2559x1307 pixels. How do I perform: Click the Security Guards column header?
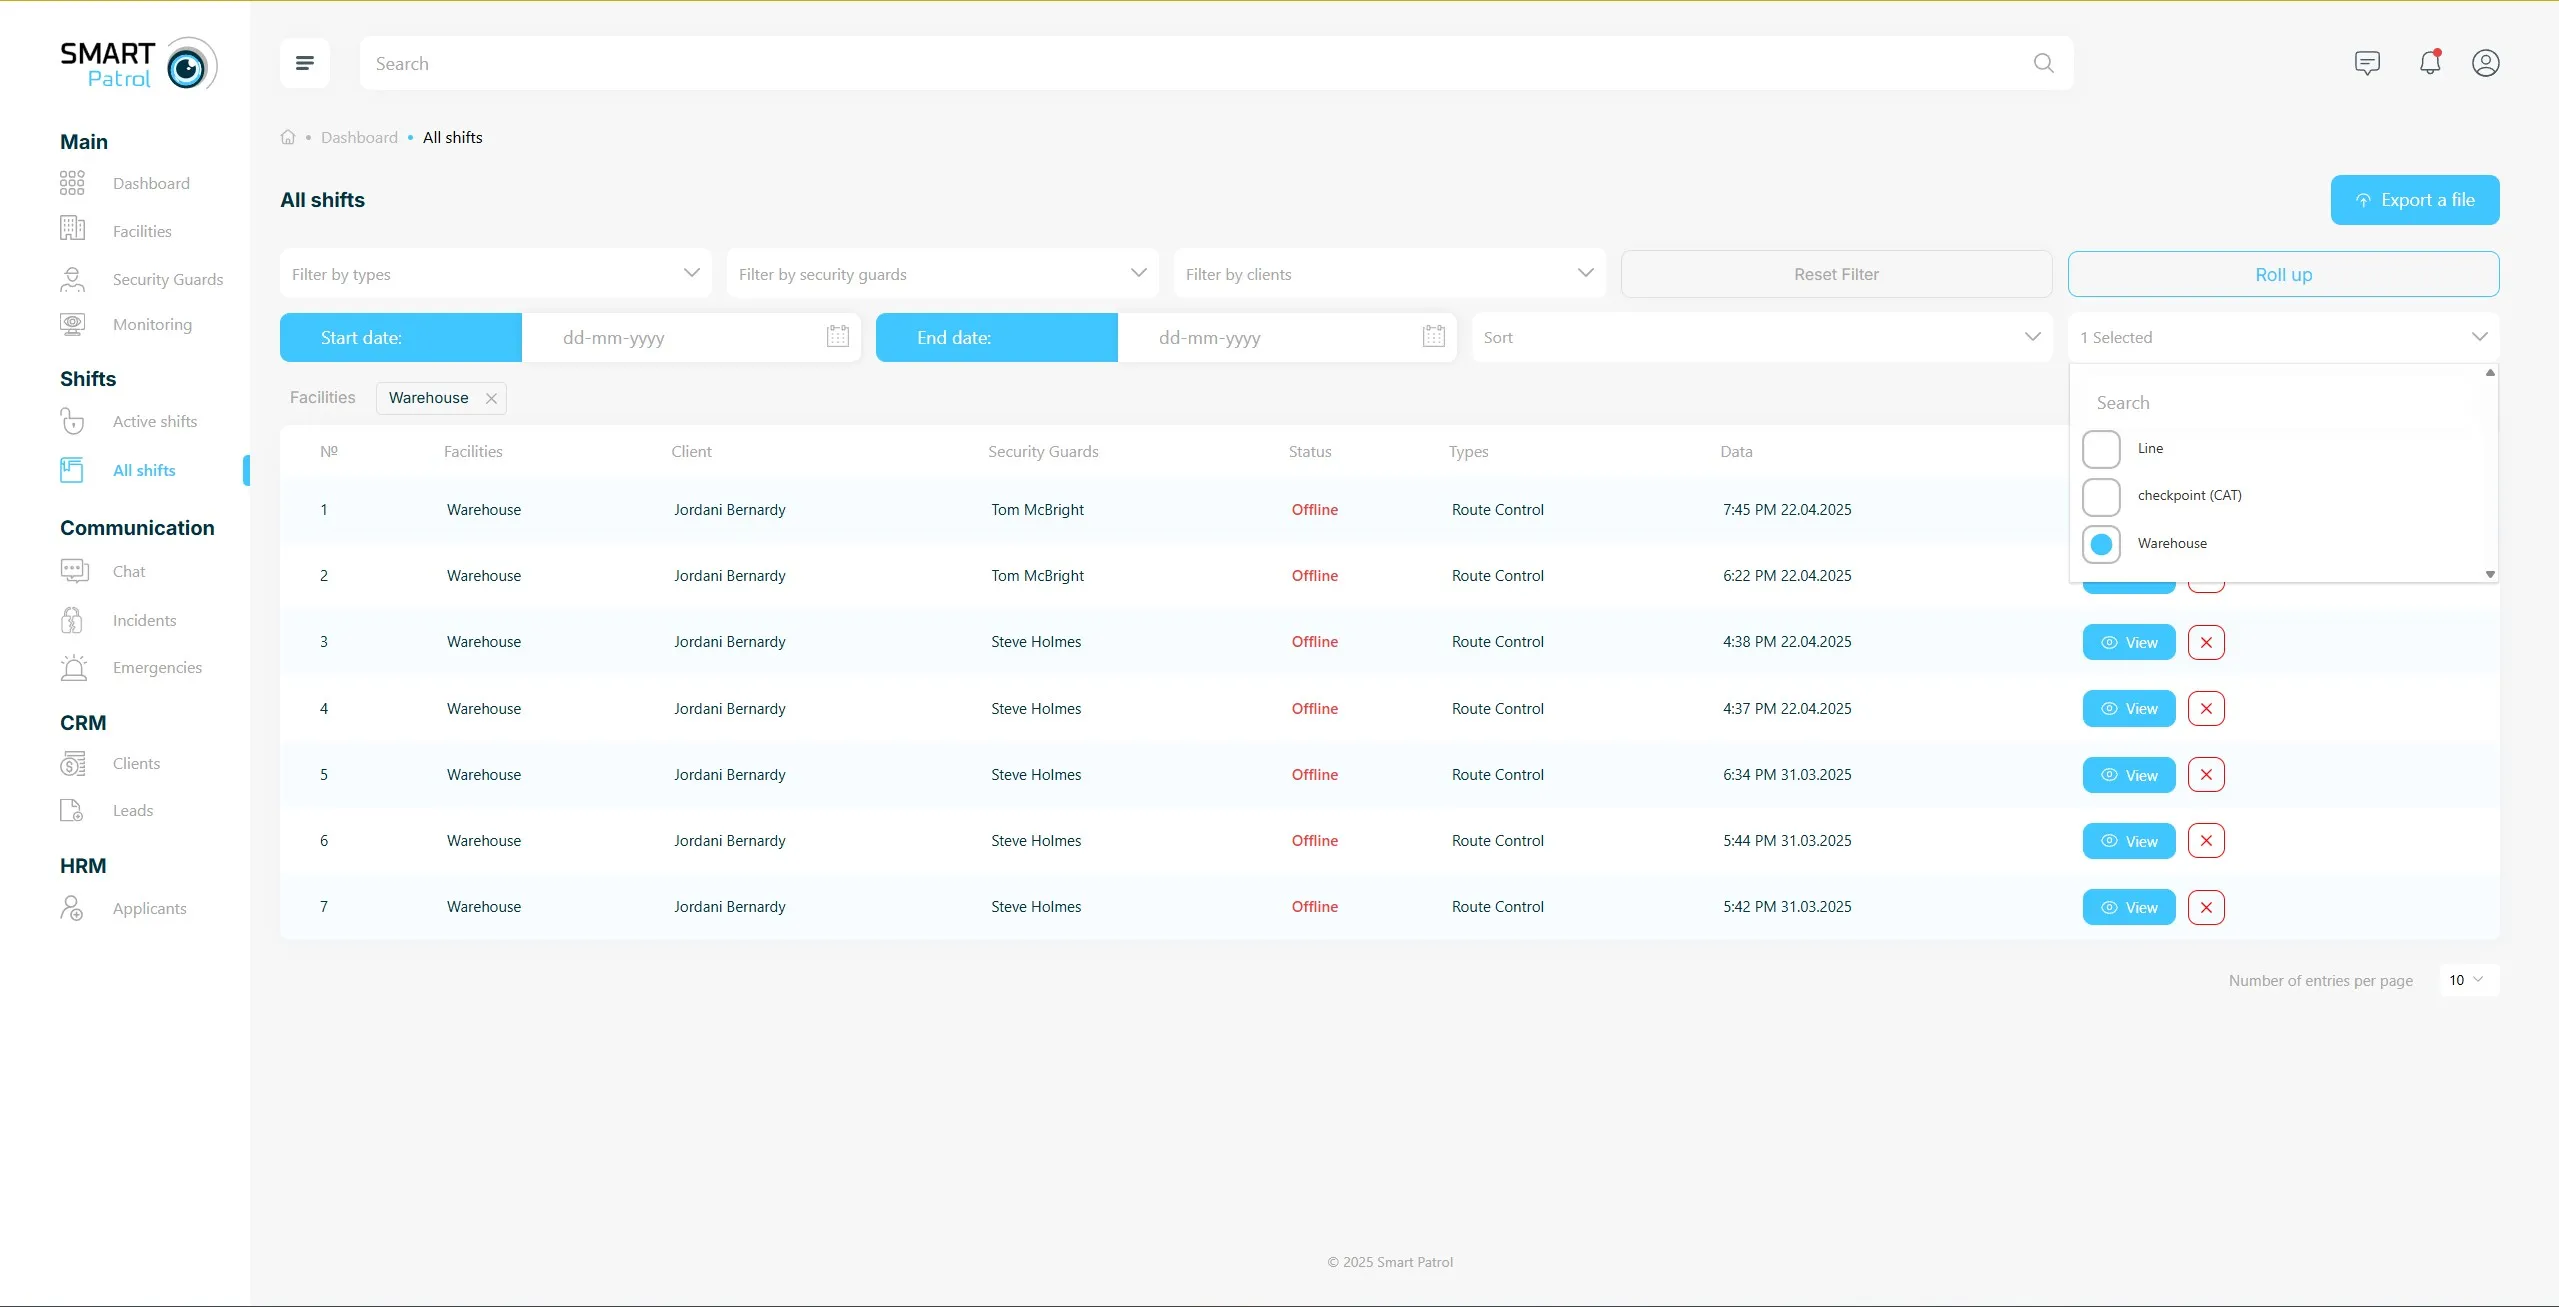[x=1043, y=451]
